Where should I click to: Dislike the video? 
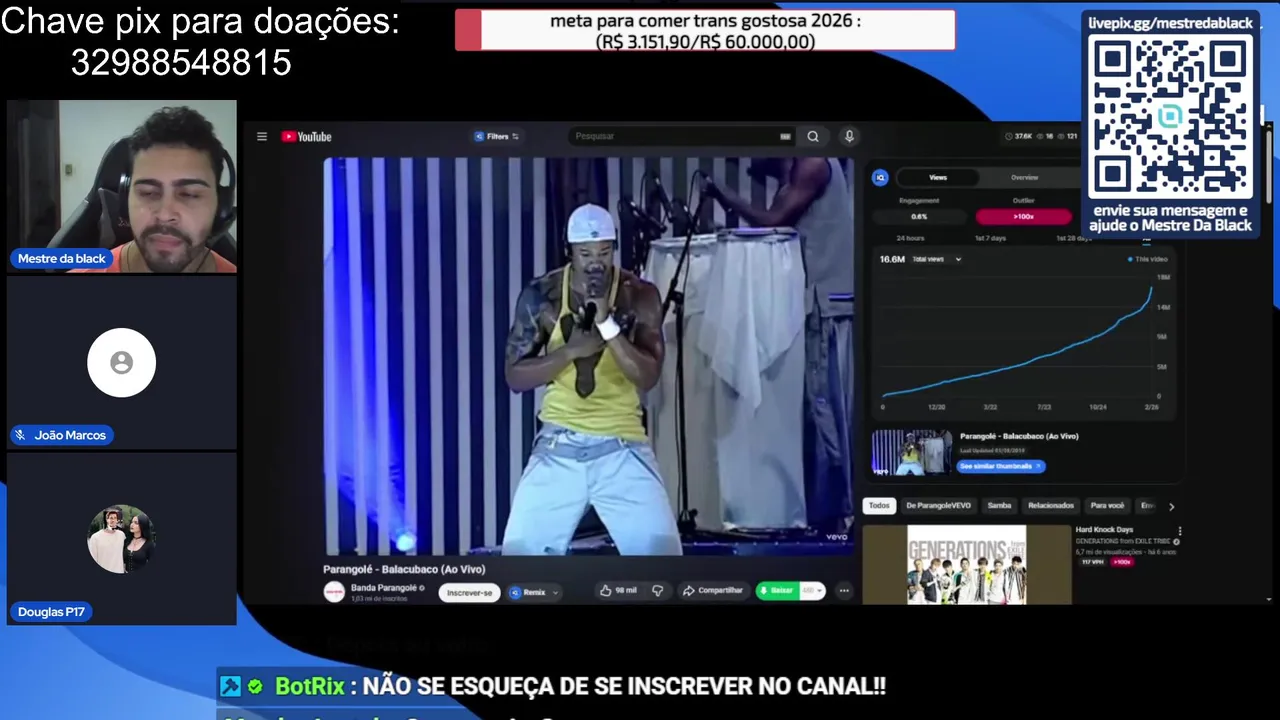tap(657, 591)
